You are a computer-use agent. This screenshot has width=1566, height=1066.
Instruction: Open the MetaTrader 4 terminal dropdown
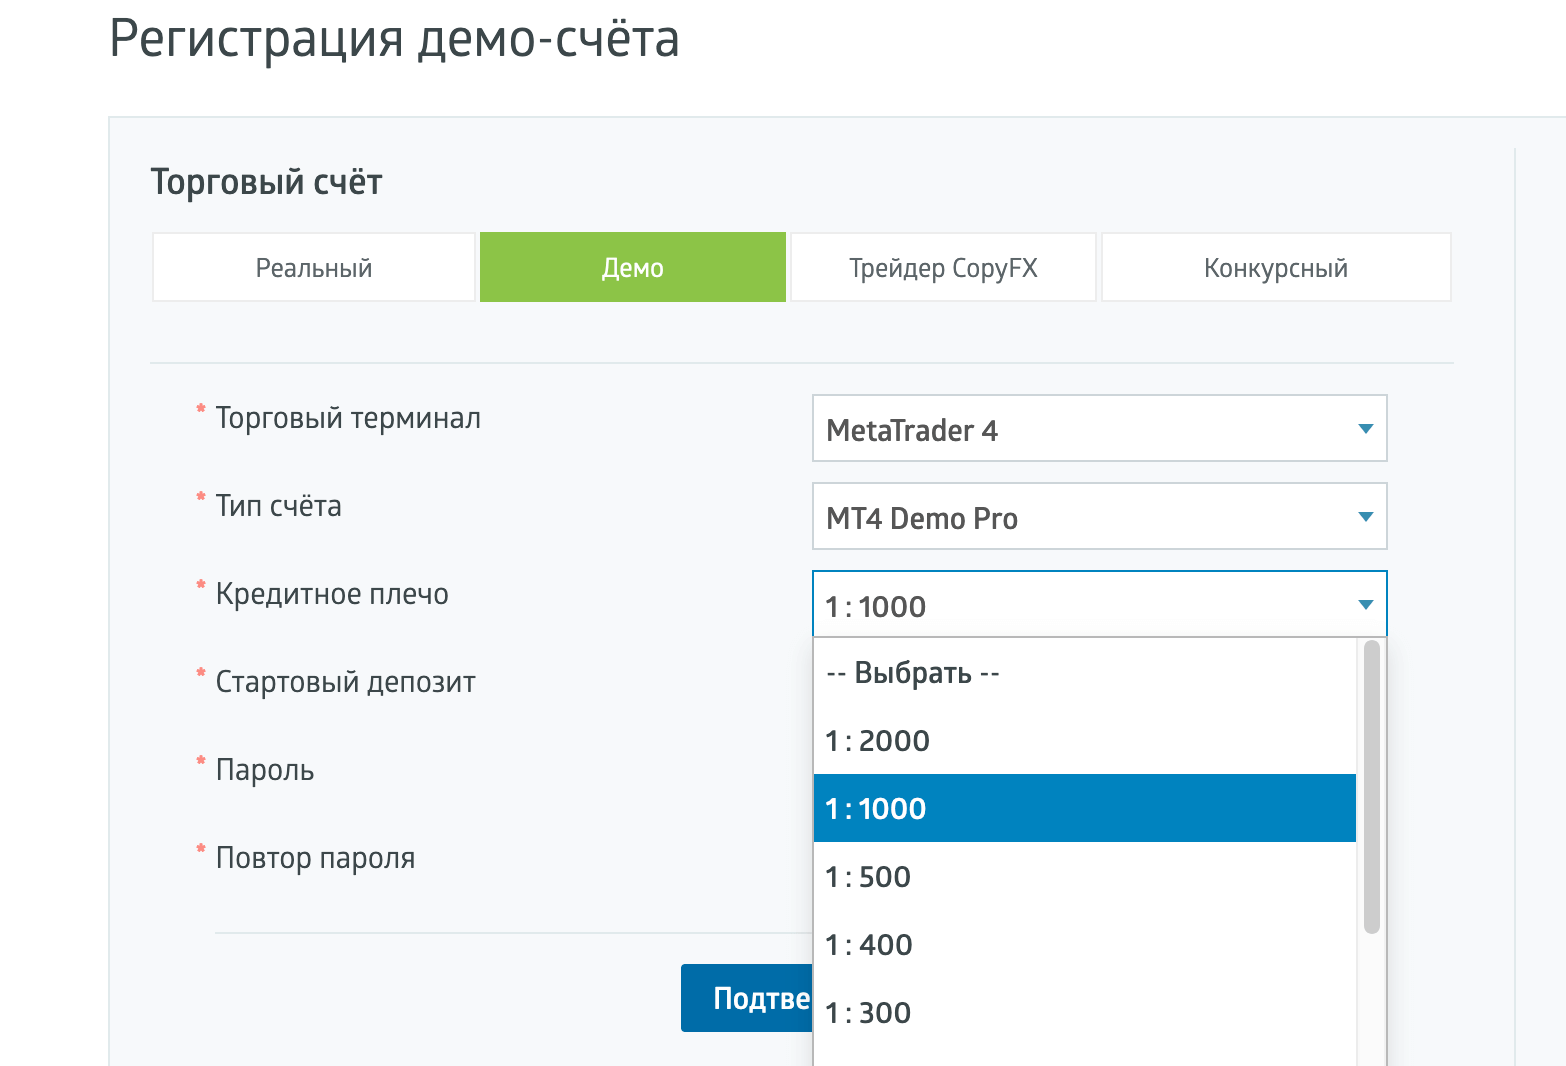tap(1085, 429)
